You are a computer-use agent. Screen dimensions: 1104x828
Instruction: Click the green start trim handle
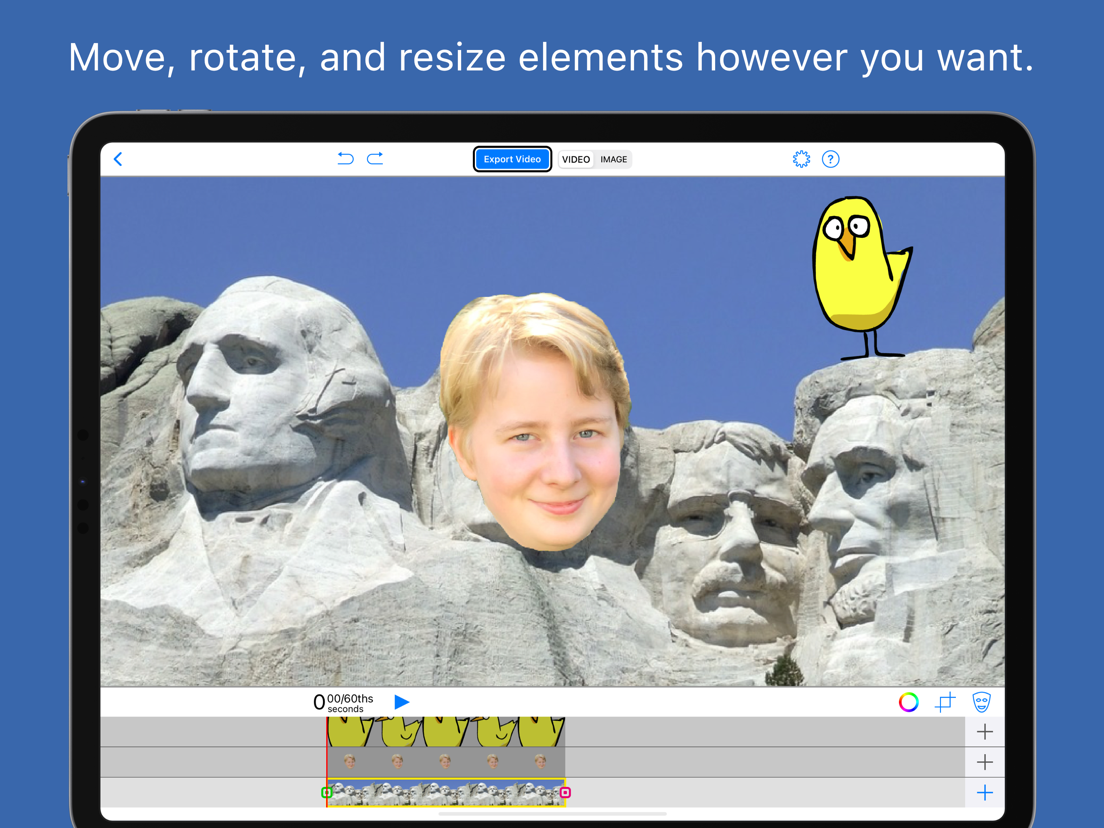pos(327,793)
